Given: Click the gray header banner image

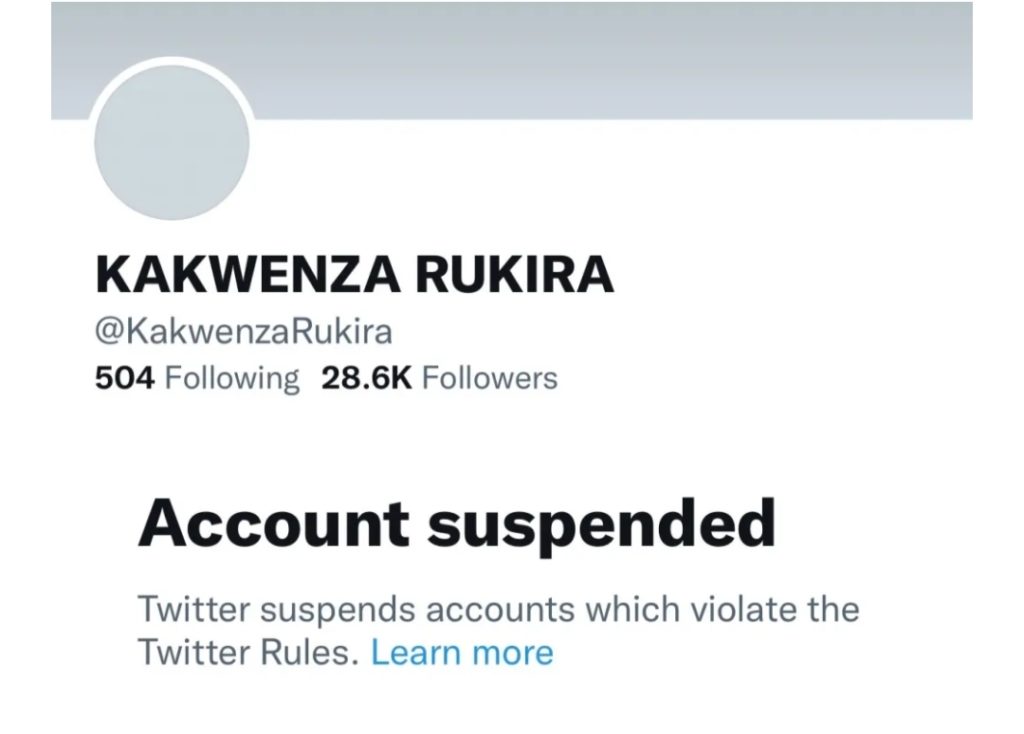Looking at the screenshot, I should [600, 60].
